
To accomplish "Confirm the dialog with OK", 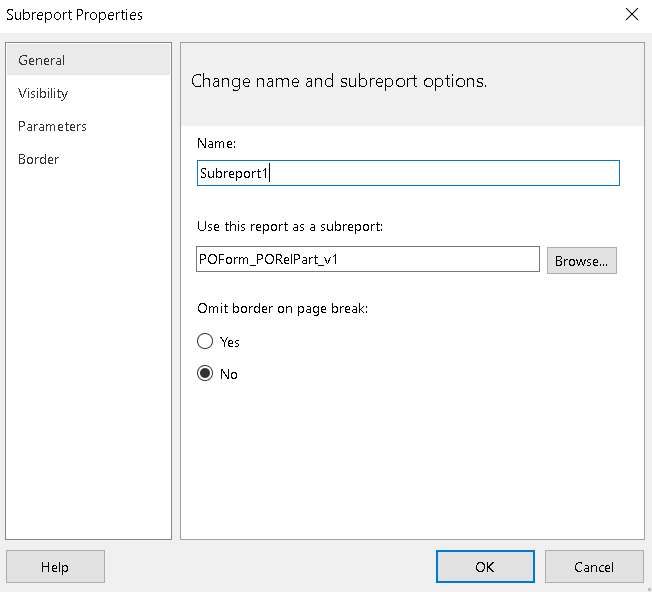I will pyautogui.click(x=485, y=567).
